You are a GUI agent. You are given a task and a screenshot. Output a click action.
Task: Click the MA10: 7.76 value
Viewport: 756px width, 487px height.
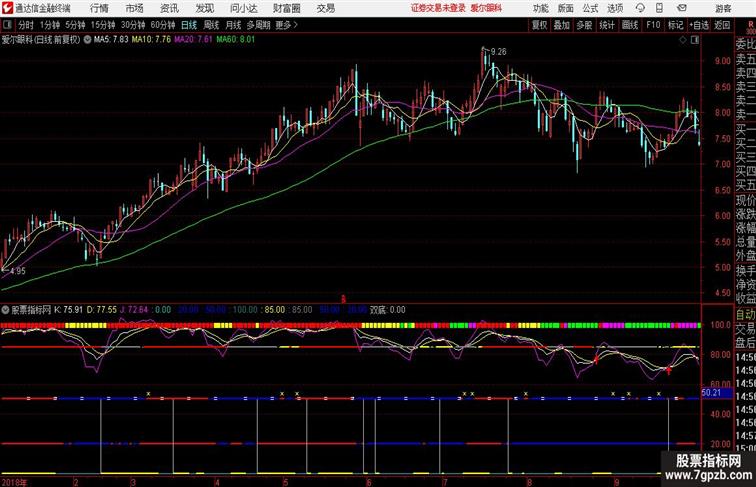tap(151, 40)
